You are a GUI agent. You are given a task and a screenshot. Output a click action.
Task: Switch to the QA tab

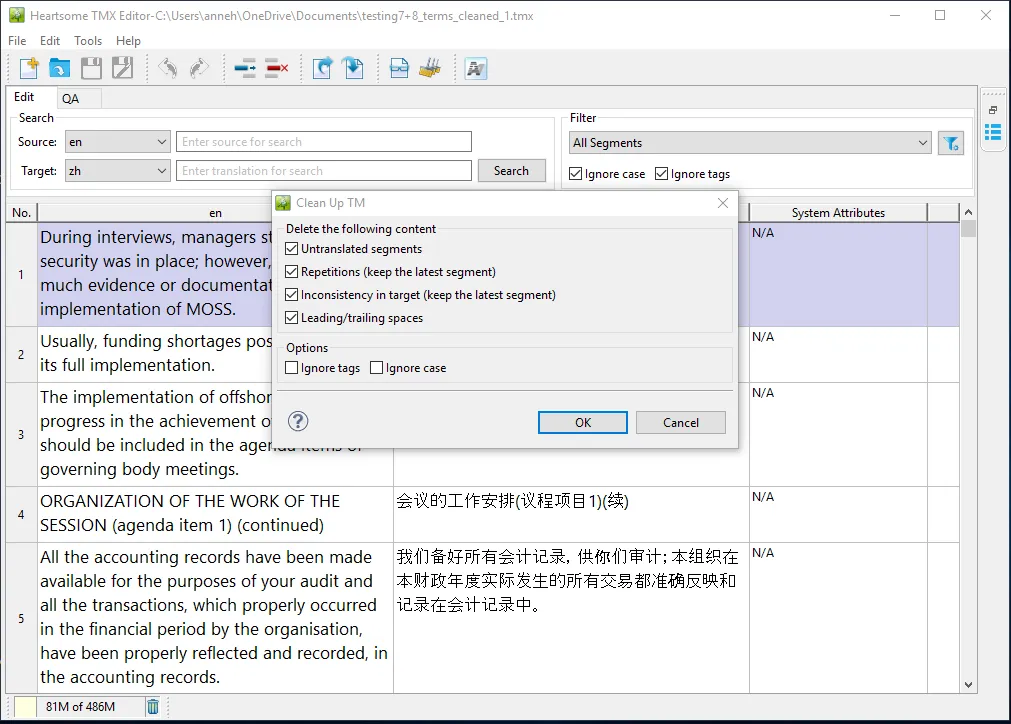(x=69, y=97)
